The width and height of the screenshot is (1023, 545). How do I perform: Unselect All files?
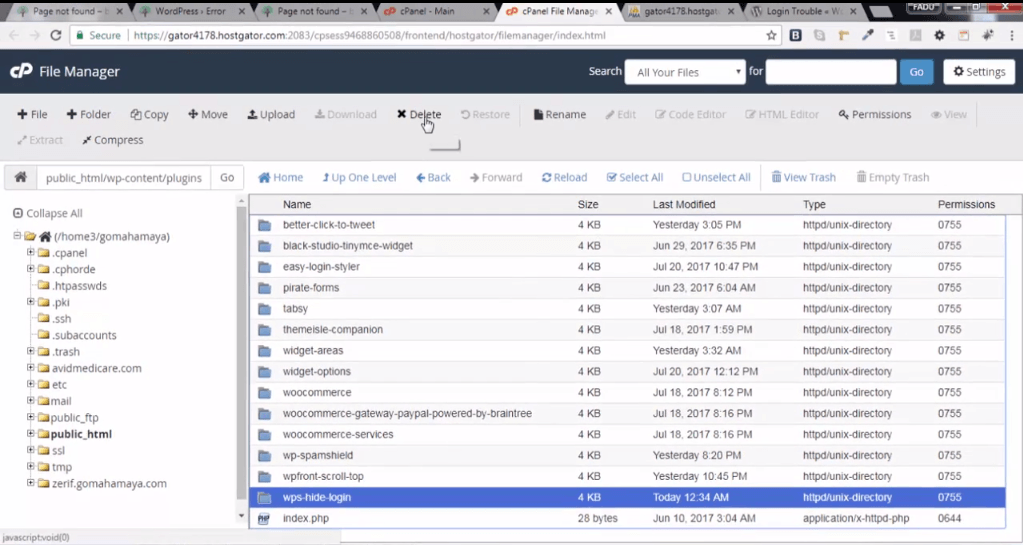[x=716, y=177]
